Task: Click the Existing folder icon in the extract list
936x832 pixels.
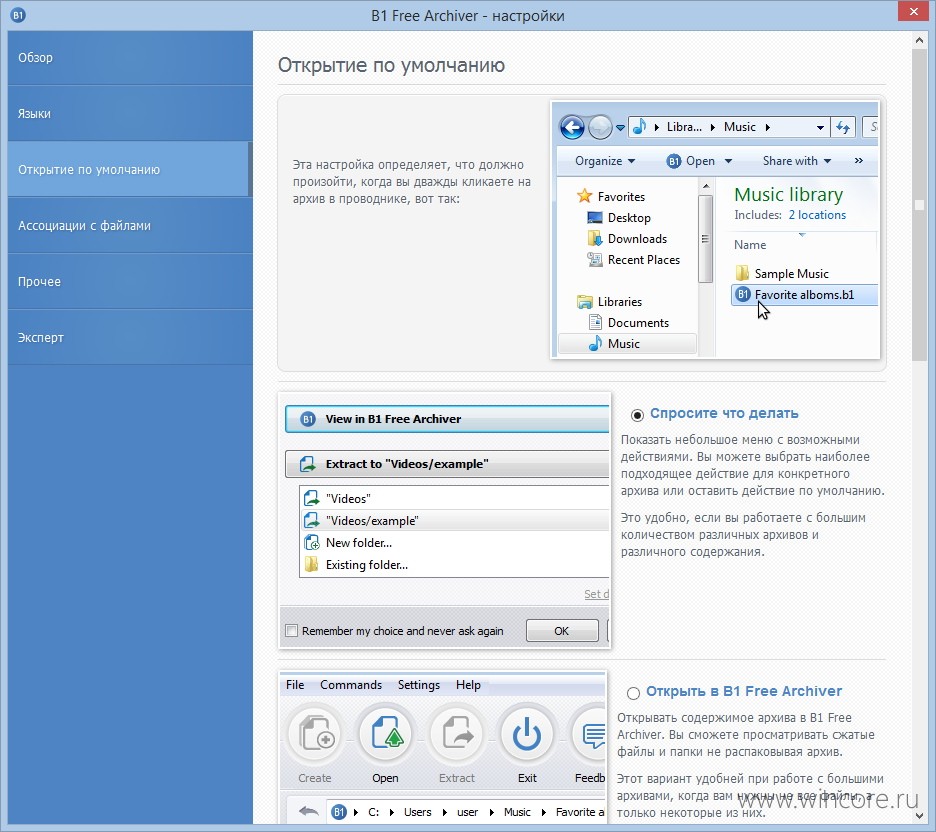Action: [x=312, y=565]
